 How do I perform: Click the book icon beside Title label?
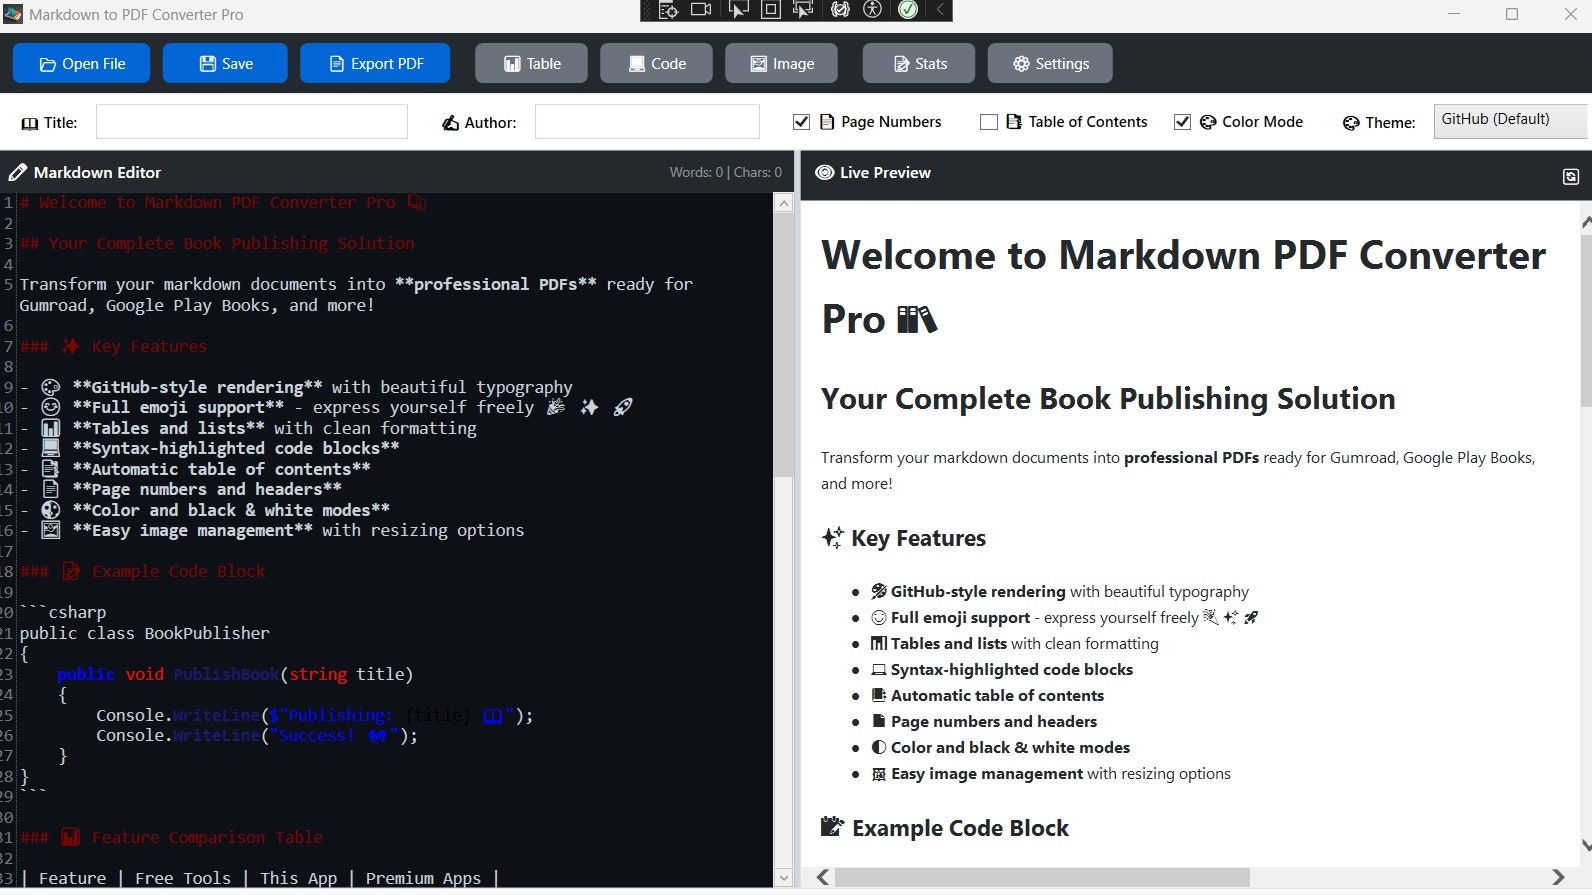point(30,123)
